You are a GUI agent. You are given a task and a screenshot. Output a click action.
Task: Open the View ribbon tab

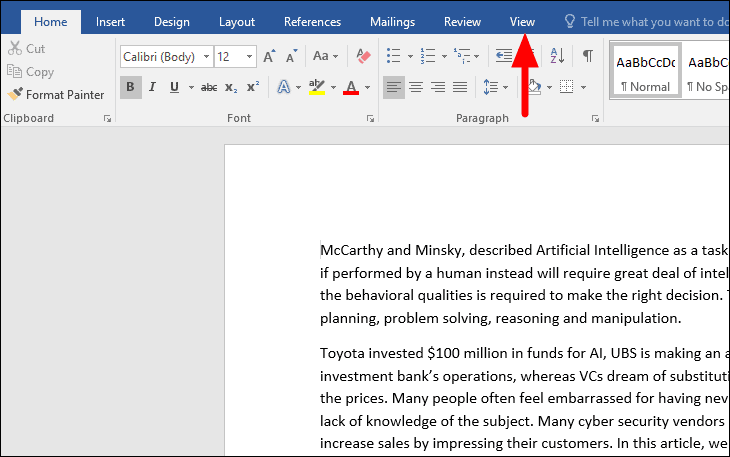click(x=522, y=21)
